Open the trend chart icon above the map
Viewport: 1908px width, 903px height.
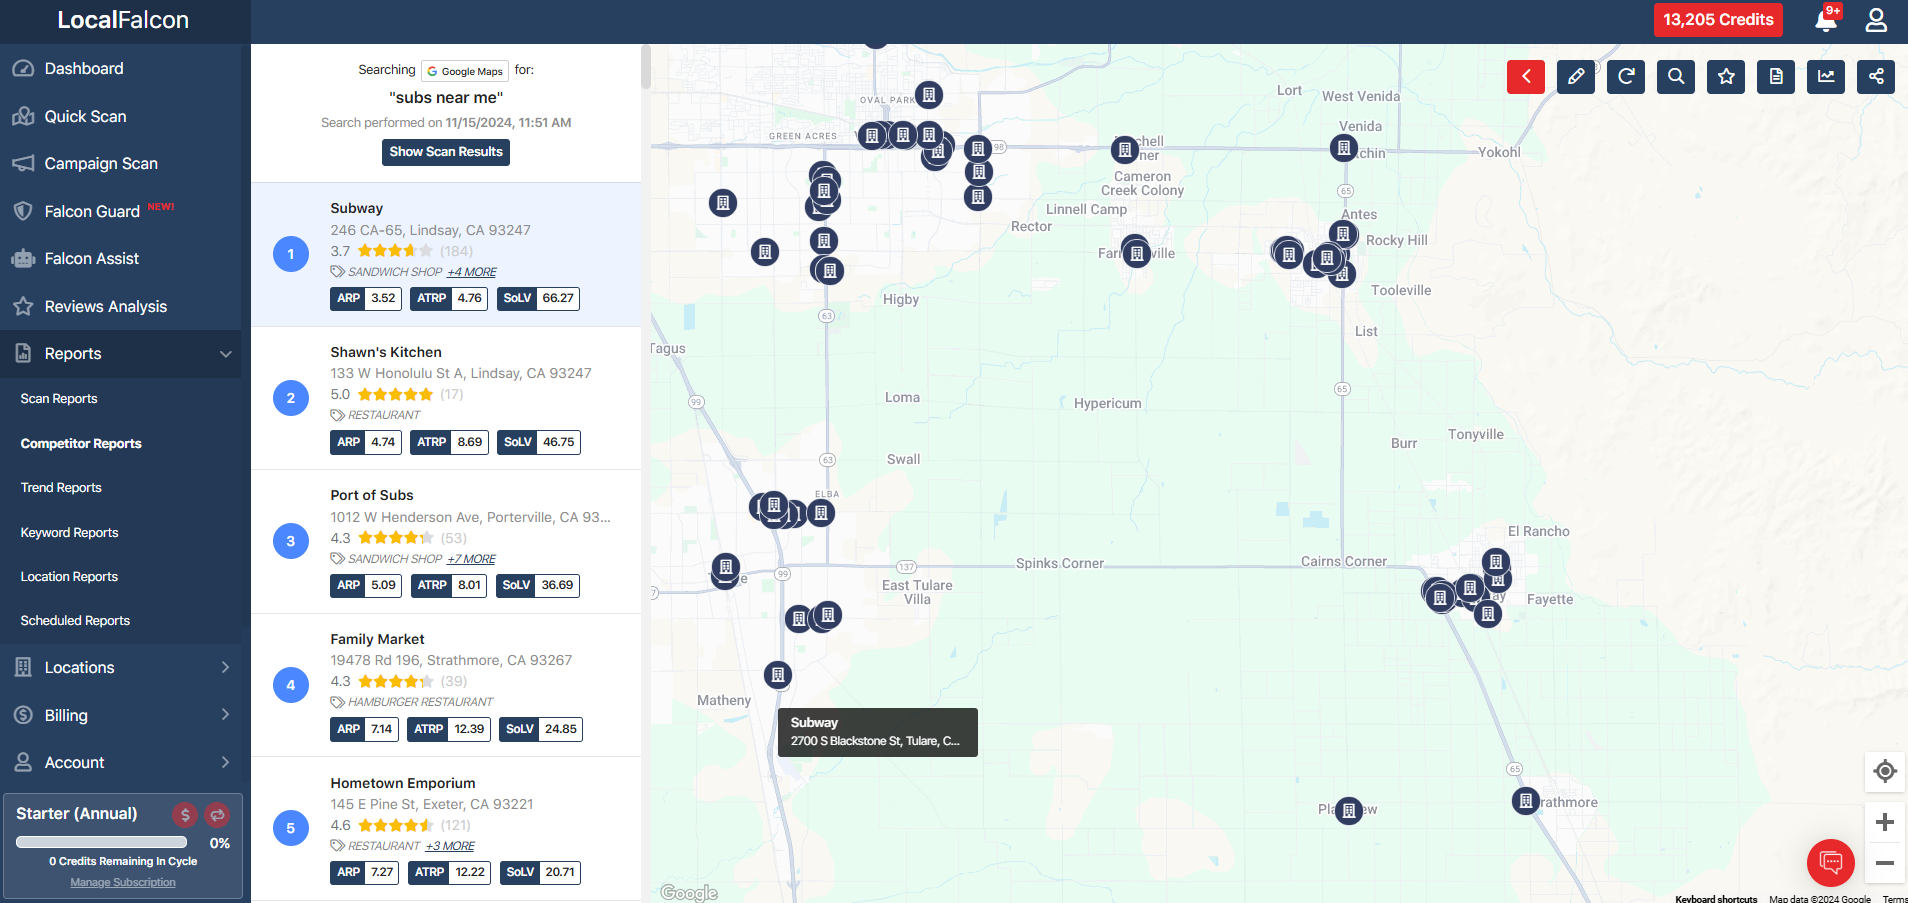point(1826,77)
